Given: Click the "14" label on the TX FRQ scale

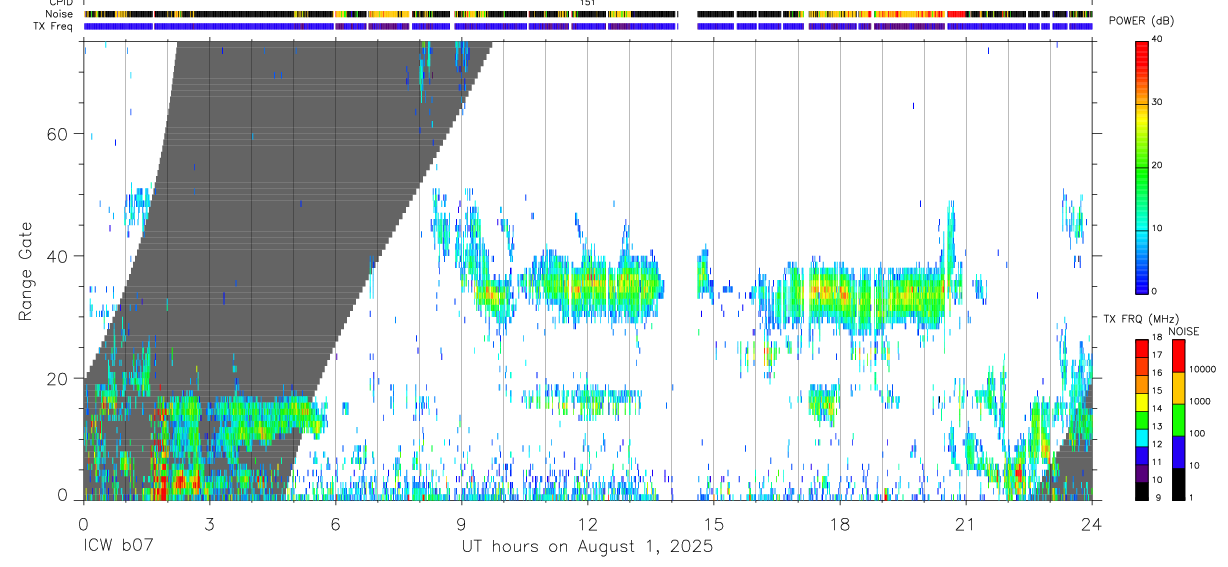Looking at the screenshot, I should [1158, 408].
